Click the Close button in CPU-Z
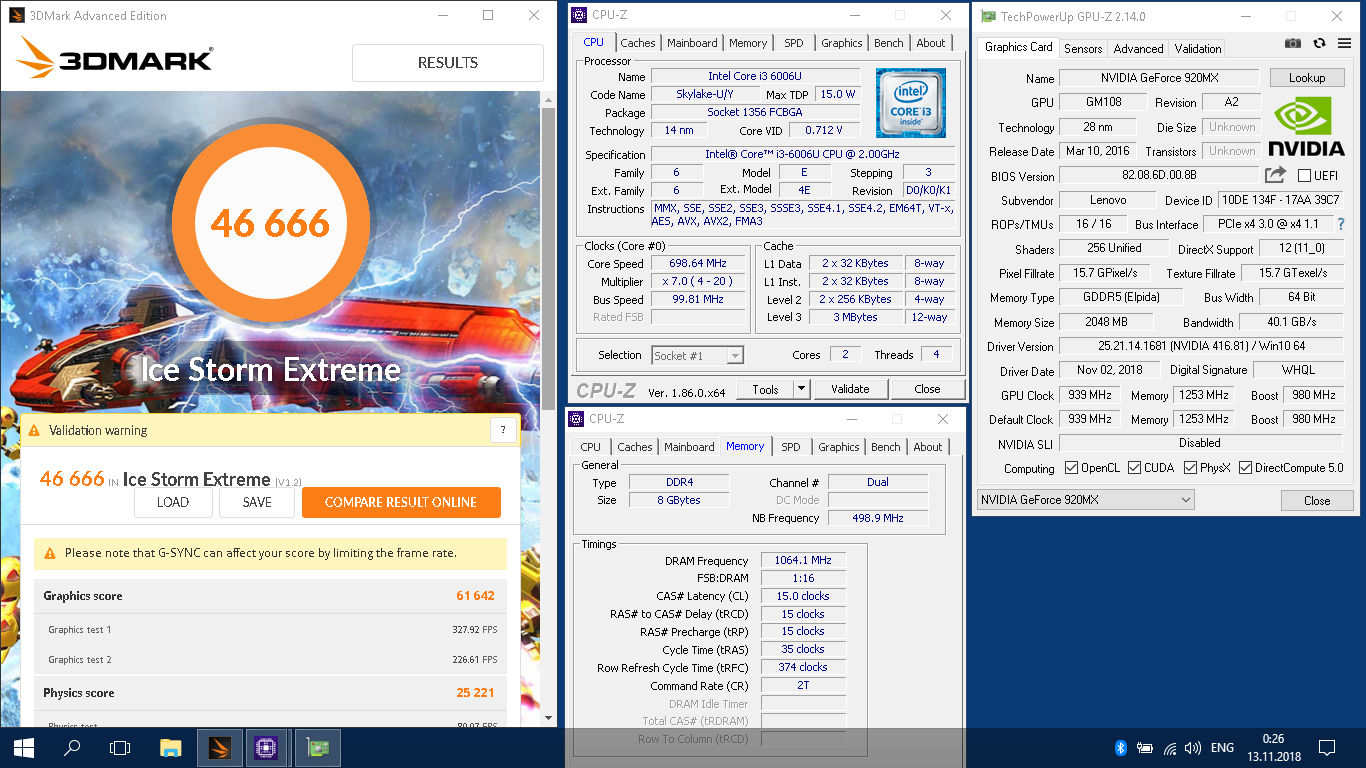The image size is (1366, 768). [x=927, y=389]
